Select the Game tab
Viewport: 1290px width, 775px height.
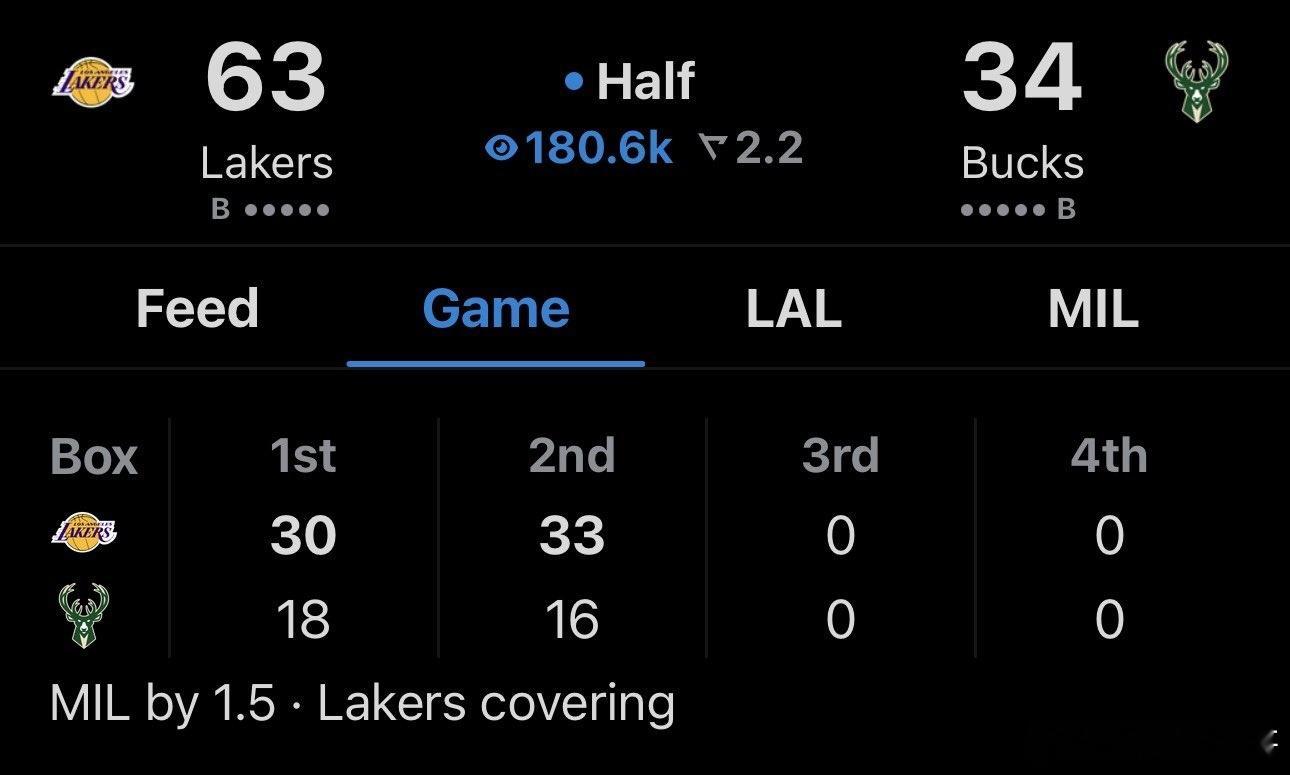pyautogui.click(x=496, y=308)
